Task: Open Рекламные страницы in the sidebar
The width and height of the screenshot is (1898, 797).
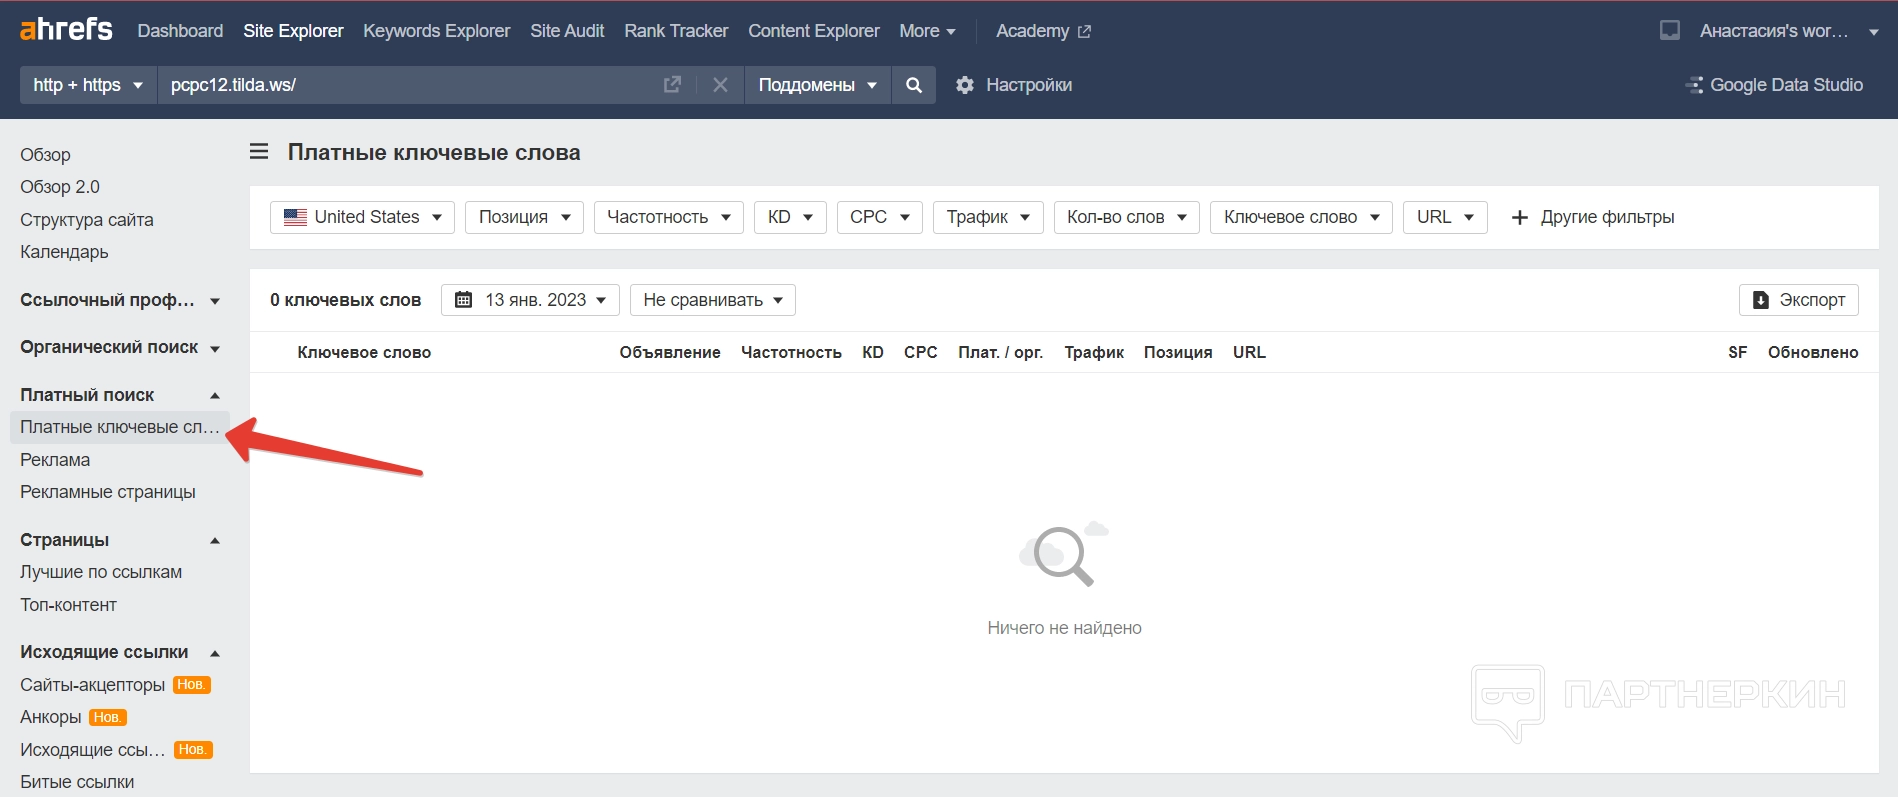Action: tap(108, 492)
